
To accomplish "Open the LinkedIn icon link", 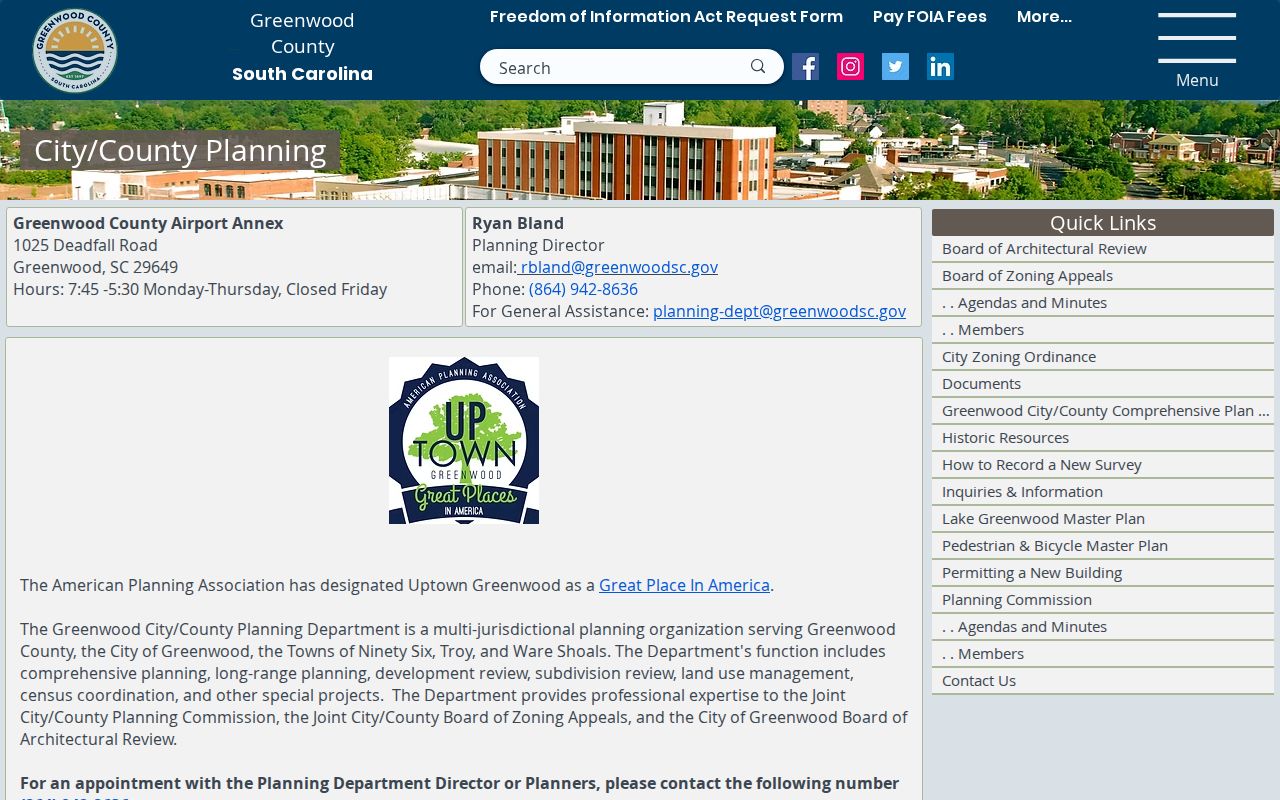I will (x=940, y=67).
